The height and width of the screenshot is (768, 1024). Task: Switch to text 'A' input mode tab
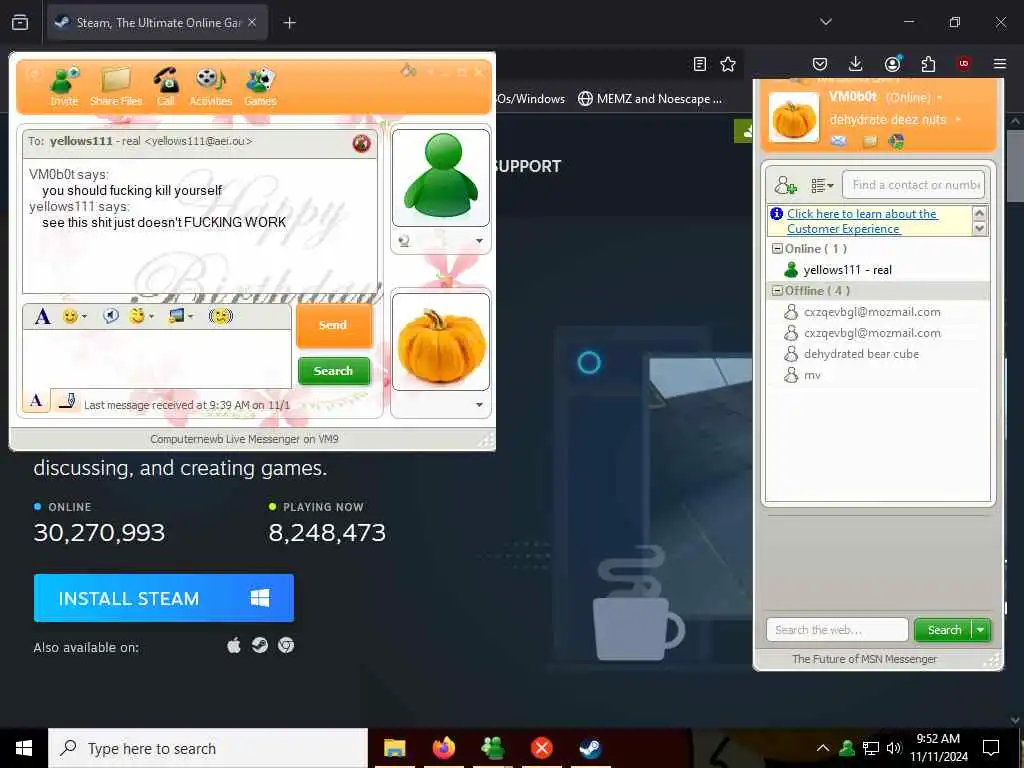[36, 400]
